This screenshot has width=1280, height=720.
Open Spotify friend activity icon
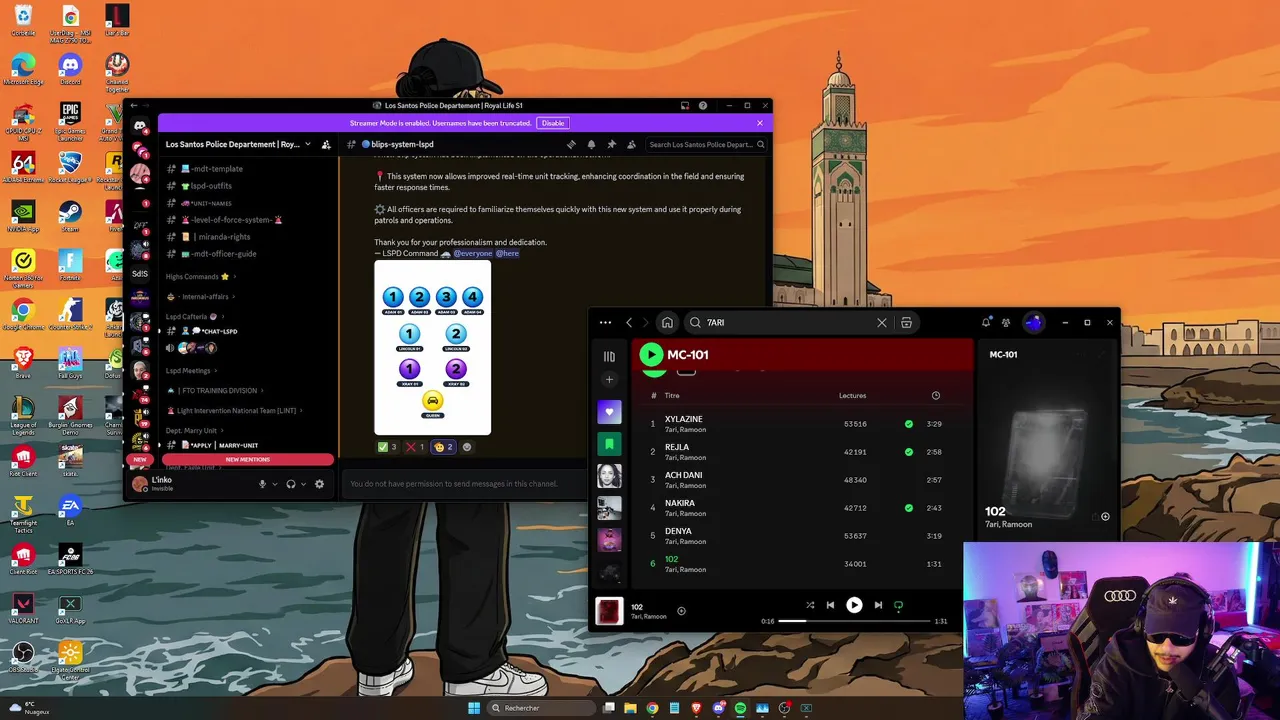click(1006, 322)
